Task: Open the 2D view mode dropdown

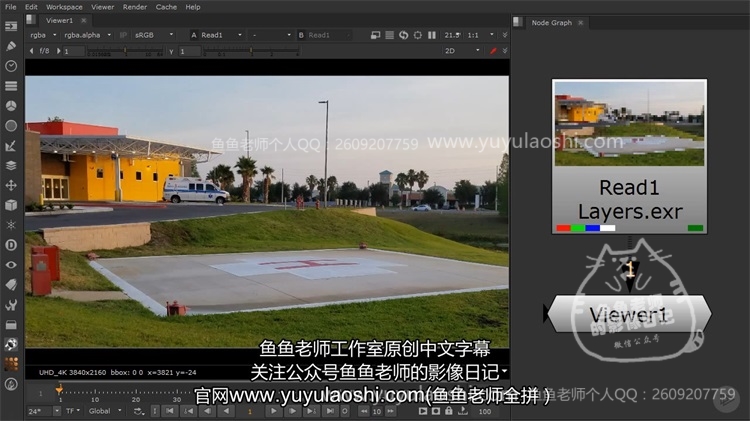Action: click(462, 51)
